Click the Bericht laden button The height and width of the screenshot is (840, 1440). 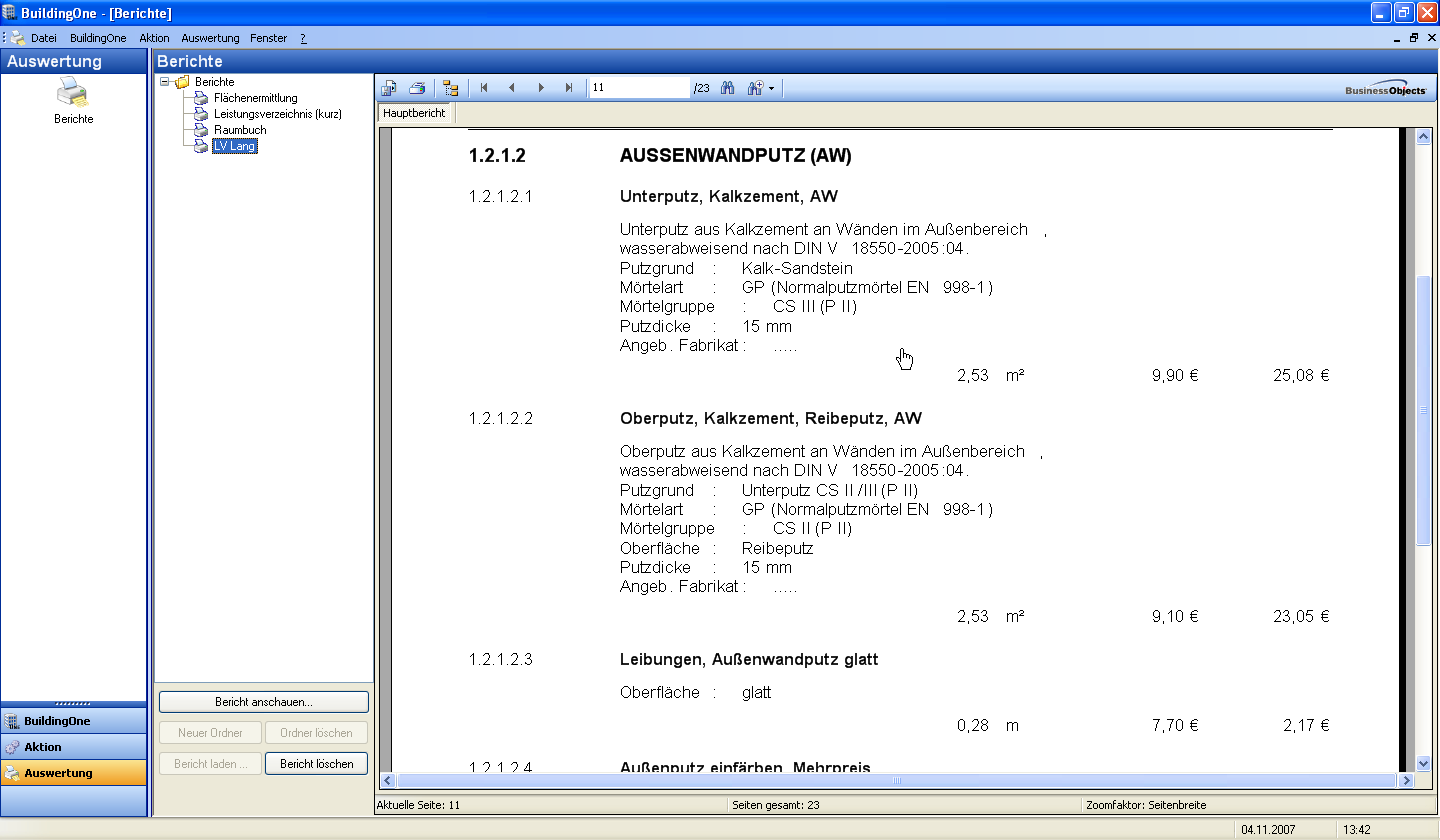tap(211, 764)
